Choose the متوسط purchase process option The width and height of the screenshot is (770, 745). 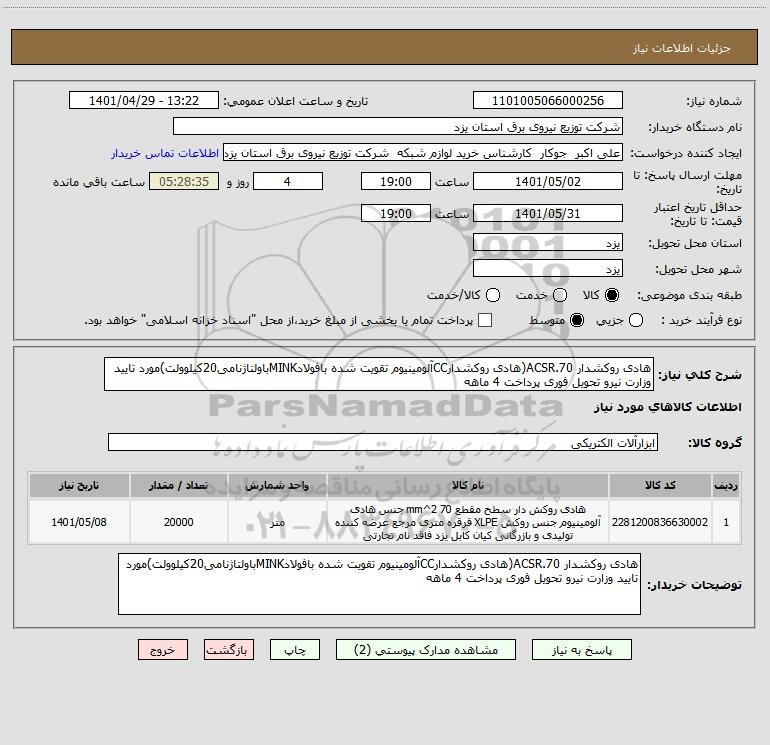[x=577, y=320]
